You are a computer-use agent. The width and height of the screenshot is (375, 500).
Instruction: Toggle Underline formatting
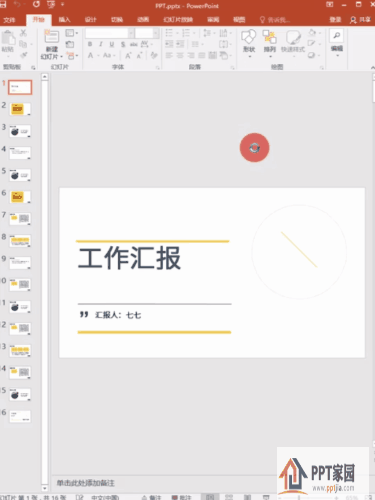coord(112,44)
